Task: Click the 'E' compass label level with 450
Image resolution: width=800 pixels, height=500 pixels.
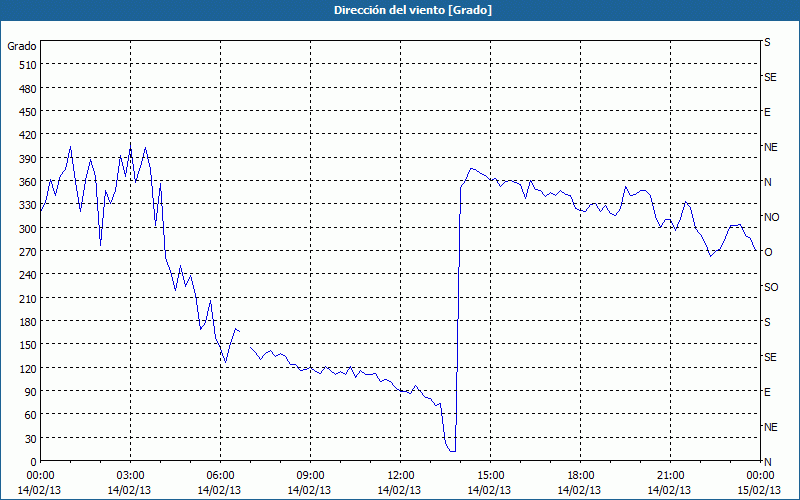Action: [767, 112]
